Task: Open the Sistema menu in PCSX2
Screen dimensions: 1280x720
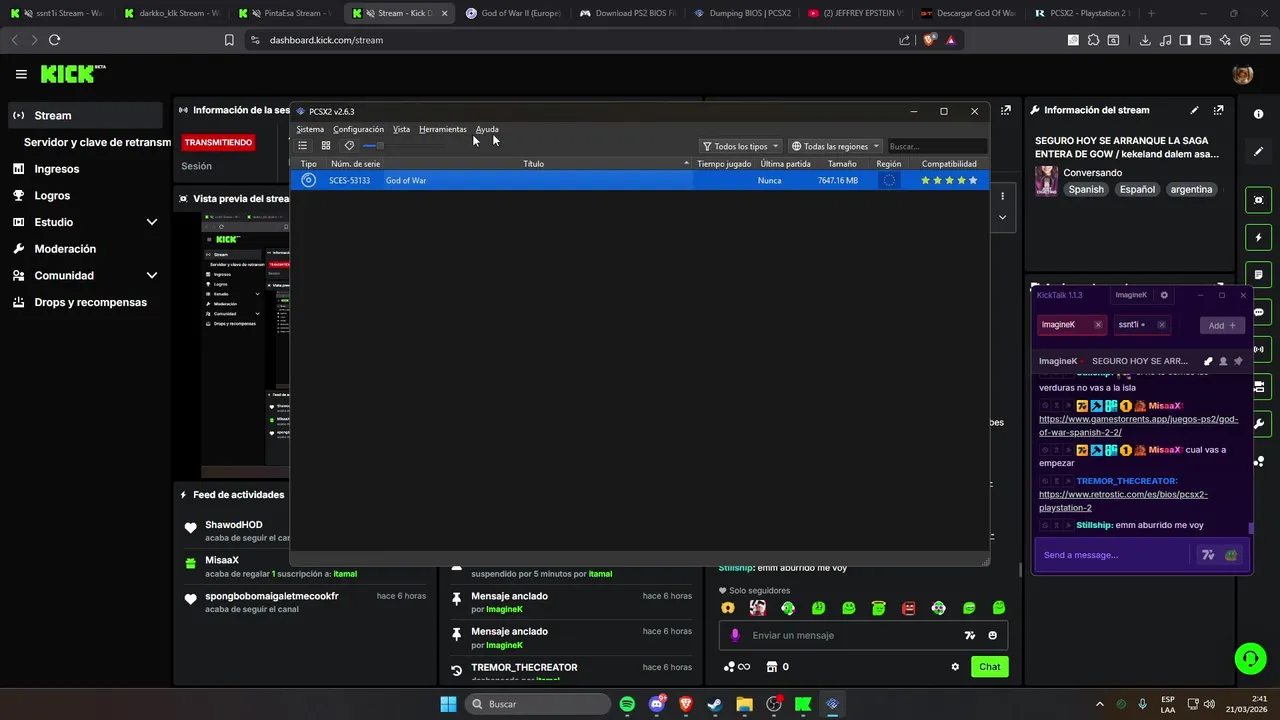Action: (x=310, y=129)
